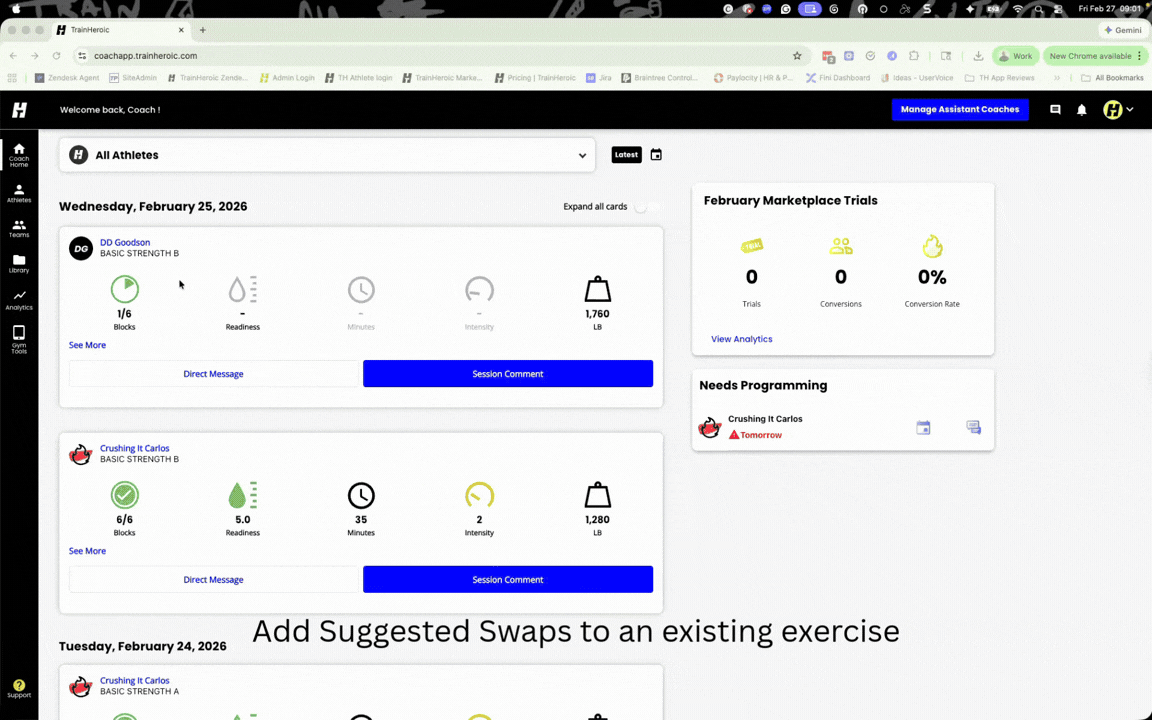
Task: Click the TrainHeroic logo in header
Action: pyautogui.click(x=19, y=109)
